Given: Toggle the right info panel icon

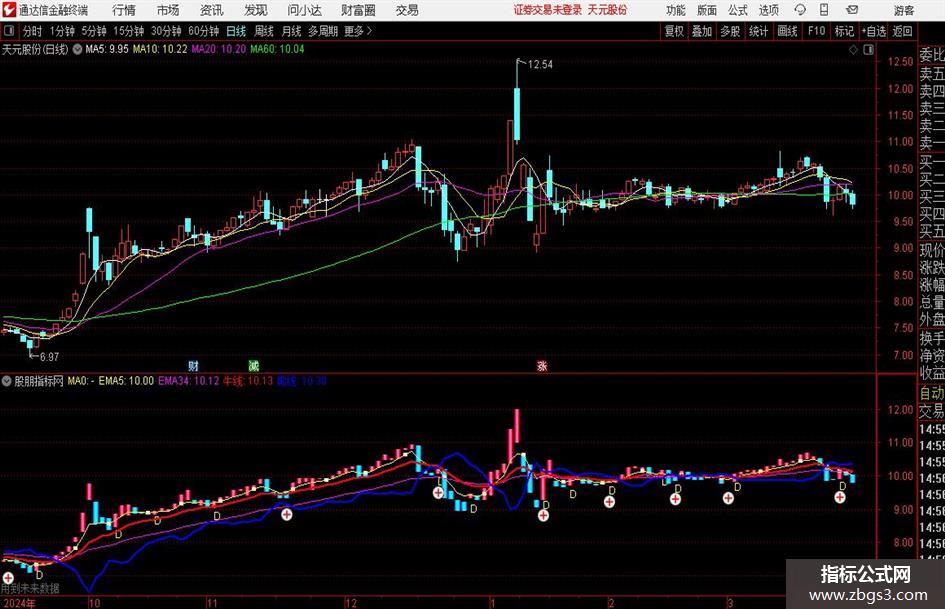Looking at the screenshot, I should (868, 50).
